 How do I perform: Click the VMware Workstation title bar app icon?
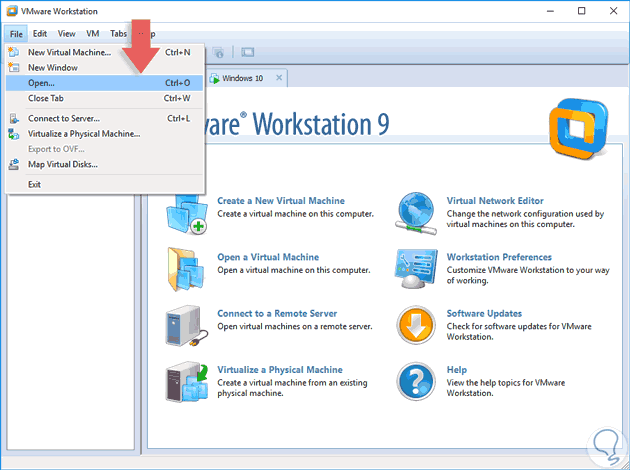(x=12, y=11)
